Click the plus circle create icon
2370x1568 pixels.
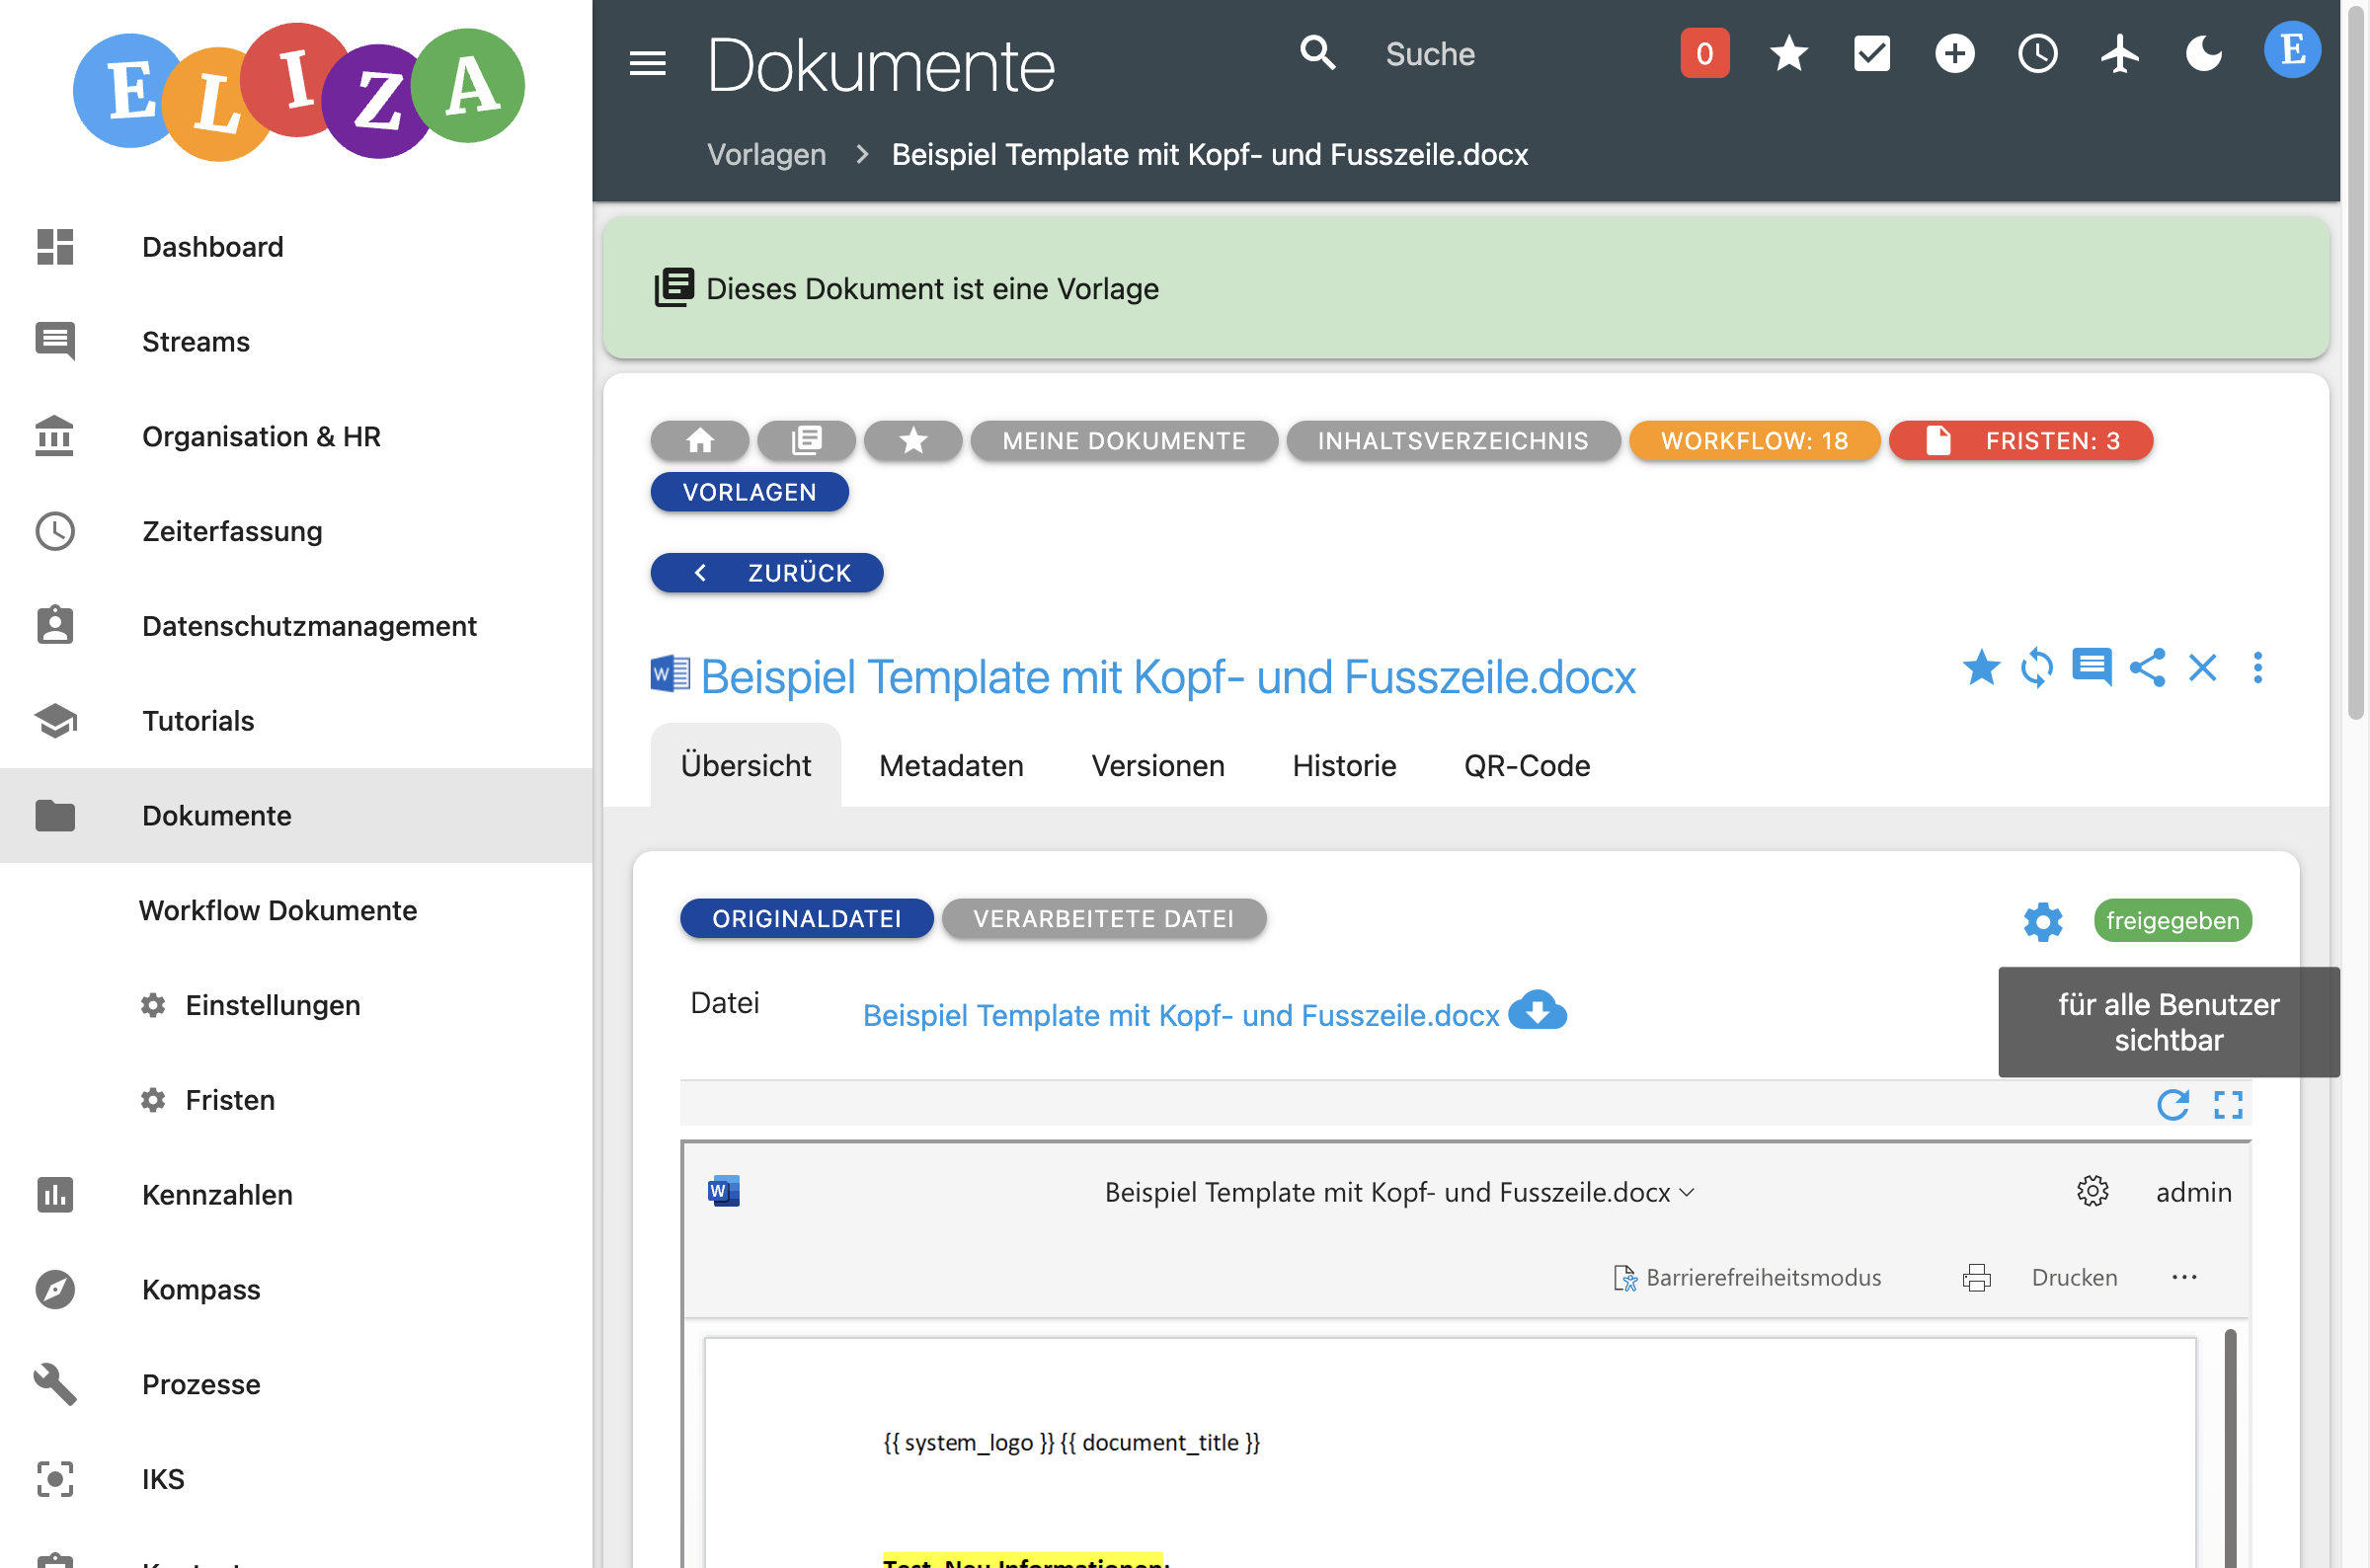tap(1954, 53)
